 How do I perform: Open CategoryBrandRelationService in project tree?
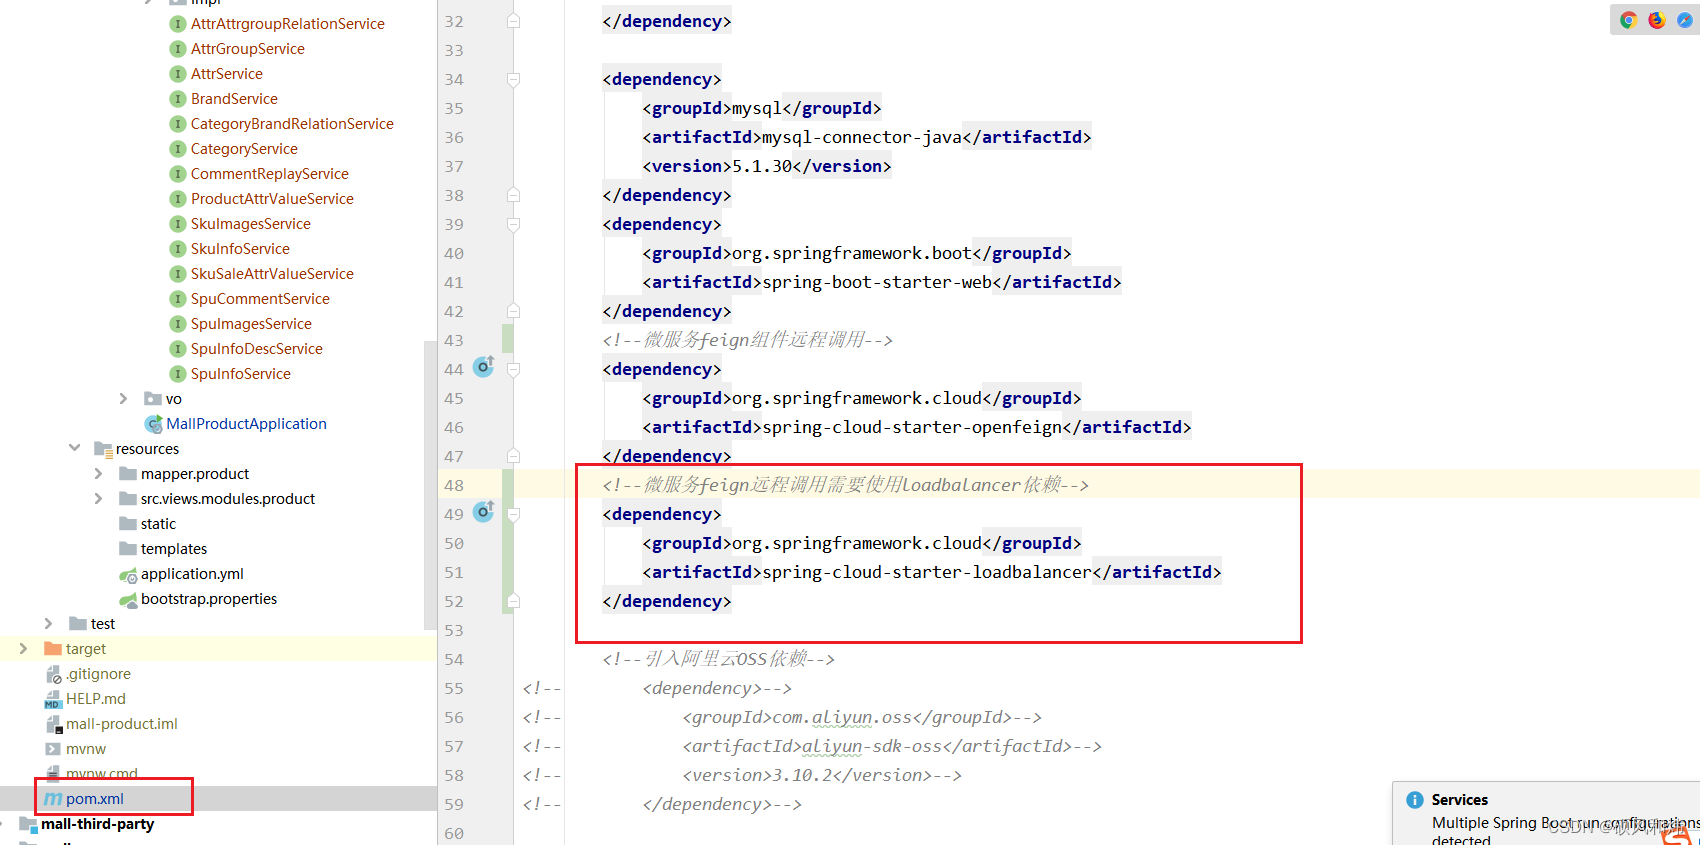[x=292, y=124]
